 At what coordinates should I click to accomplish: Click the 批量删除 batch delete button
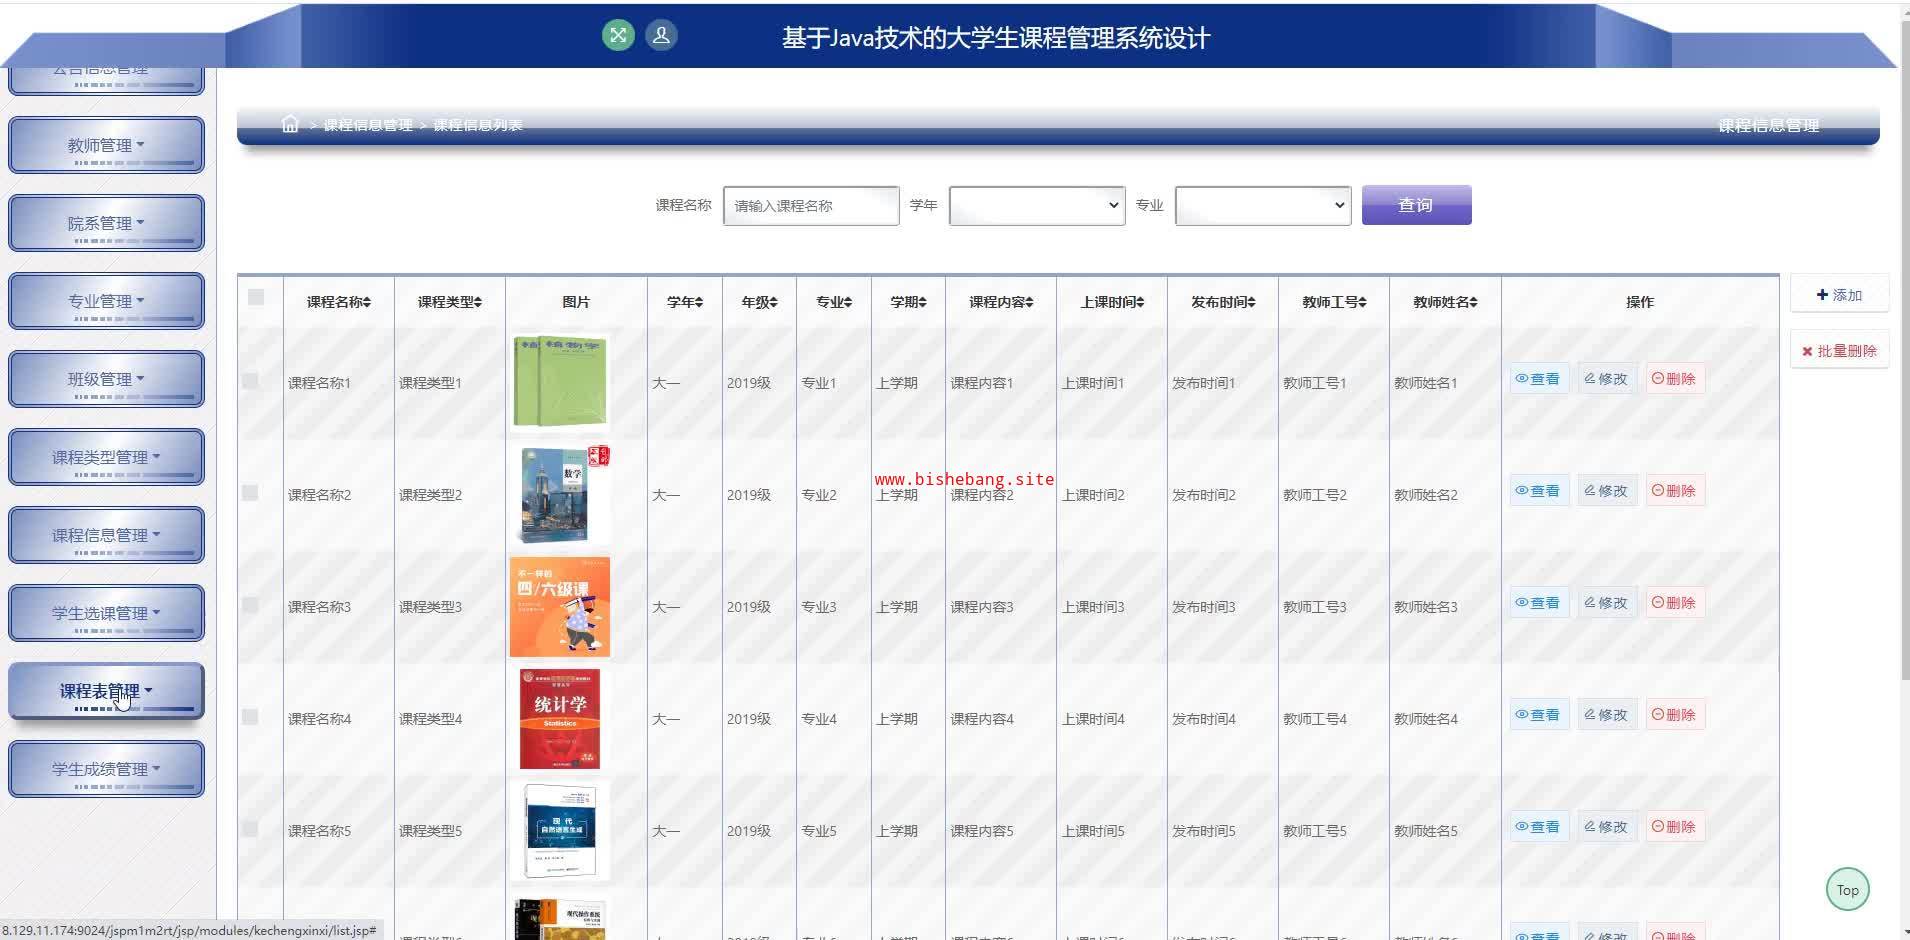tap(1839, 351)
